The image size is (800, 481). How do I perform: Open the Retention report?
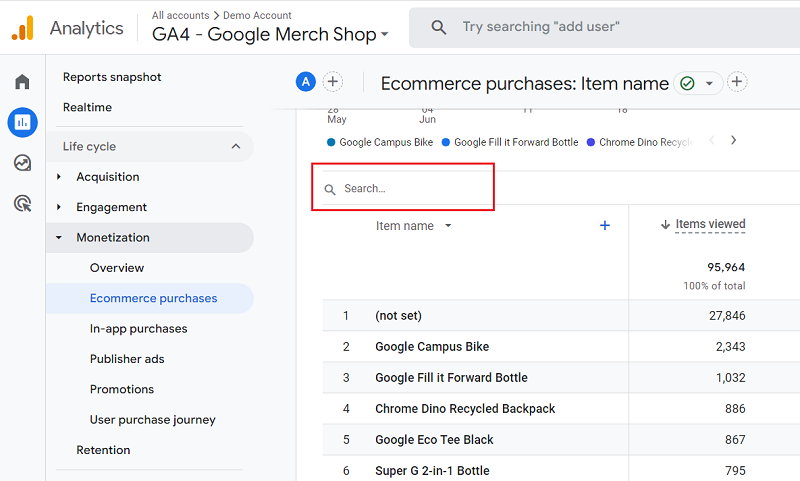pos(103,450)
